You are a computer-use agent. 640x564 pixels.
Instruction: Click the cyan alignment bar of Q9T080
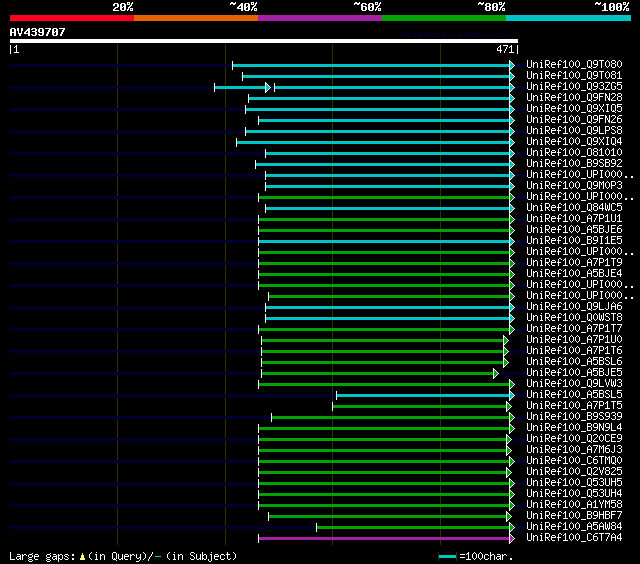pyautogui.click(x=371, y=65)
